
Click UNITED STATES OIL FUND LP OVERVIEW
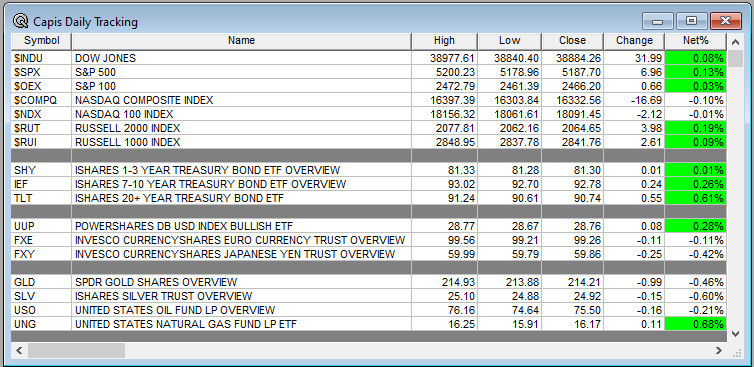pos(241,309)
